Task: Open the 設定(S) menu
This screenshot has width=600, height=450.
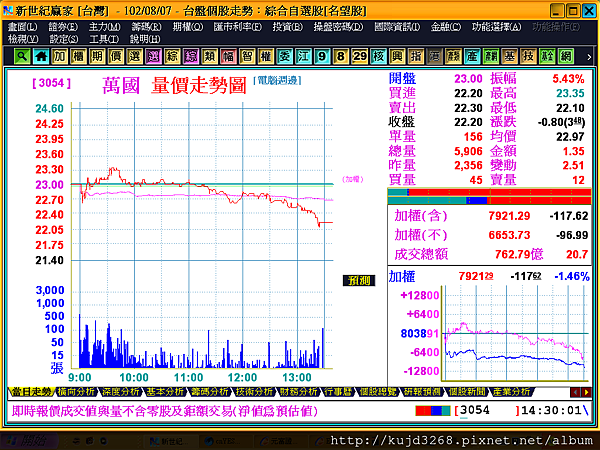Action: point(64,39)
